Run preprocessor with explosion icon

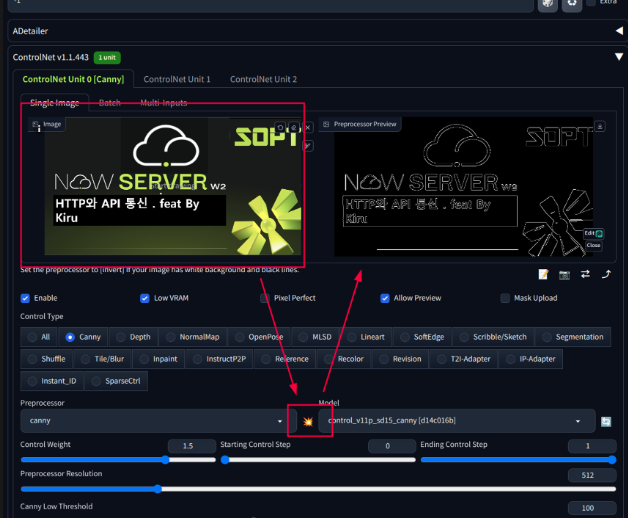(x=308, y=421)
